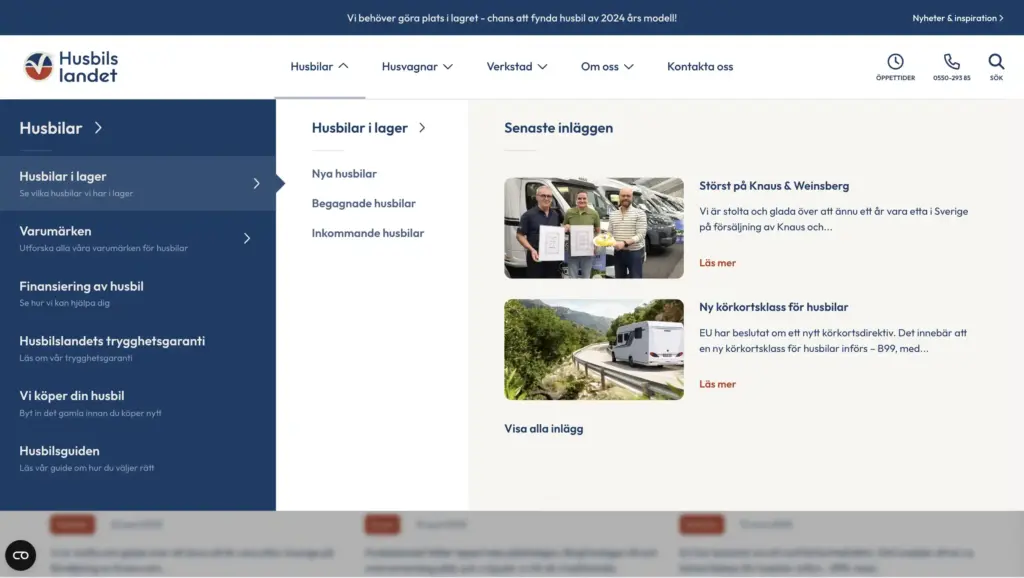Click the Husbilslandet logo

point(70,65)
